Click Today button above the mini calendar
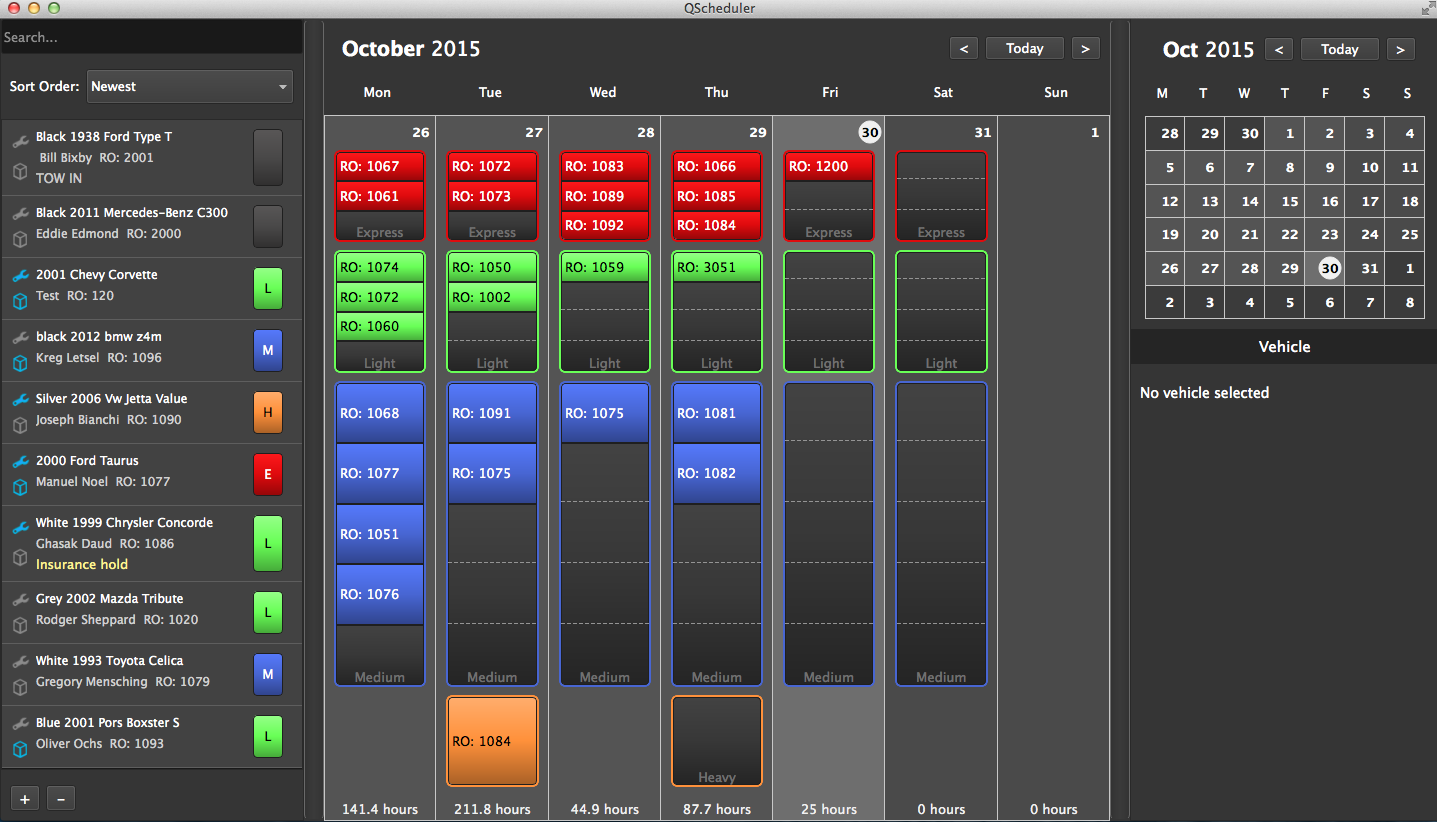The width and height of the screenshot is (1437, 822). point(1339,49)
